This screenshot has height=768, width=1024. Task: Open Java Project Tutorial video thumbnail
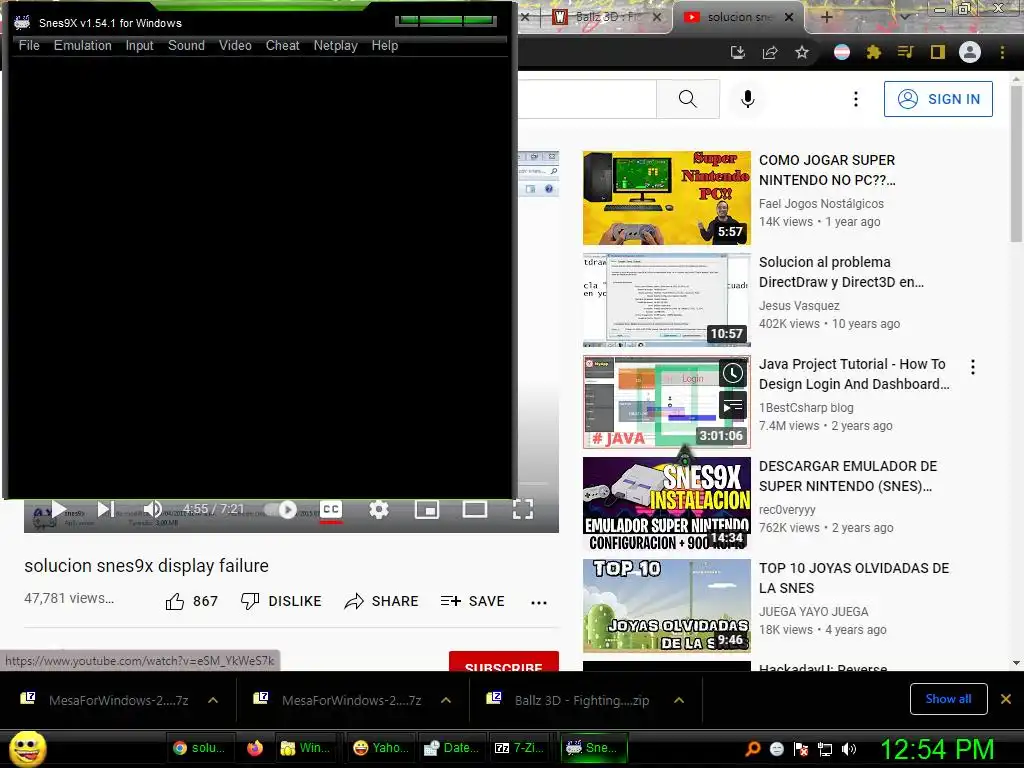(667, 402)
